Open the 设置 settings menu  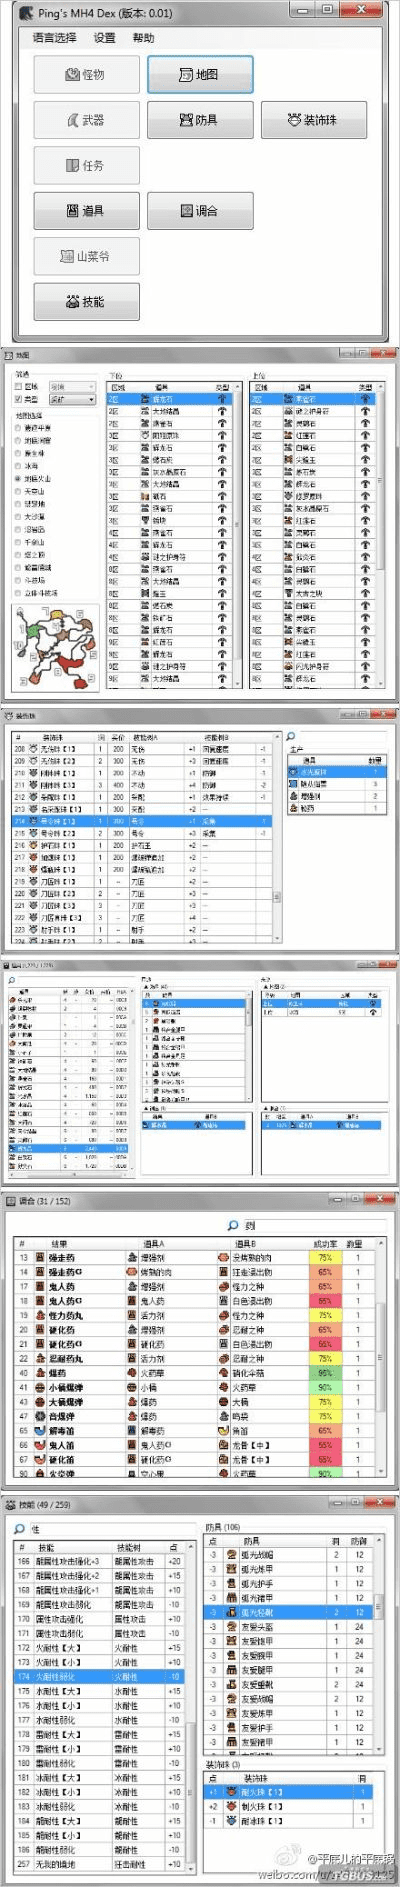click(x=105, y=38)
